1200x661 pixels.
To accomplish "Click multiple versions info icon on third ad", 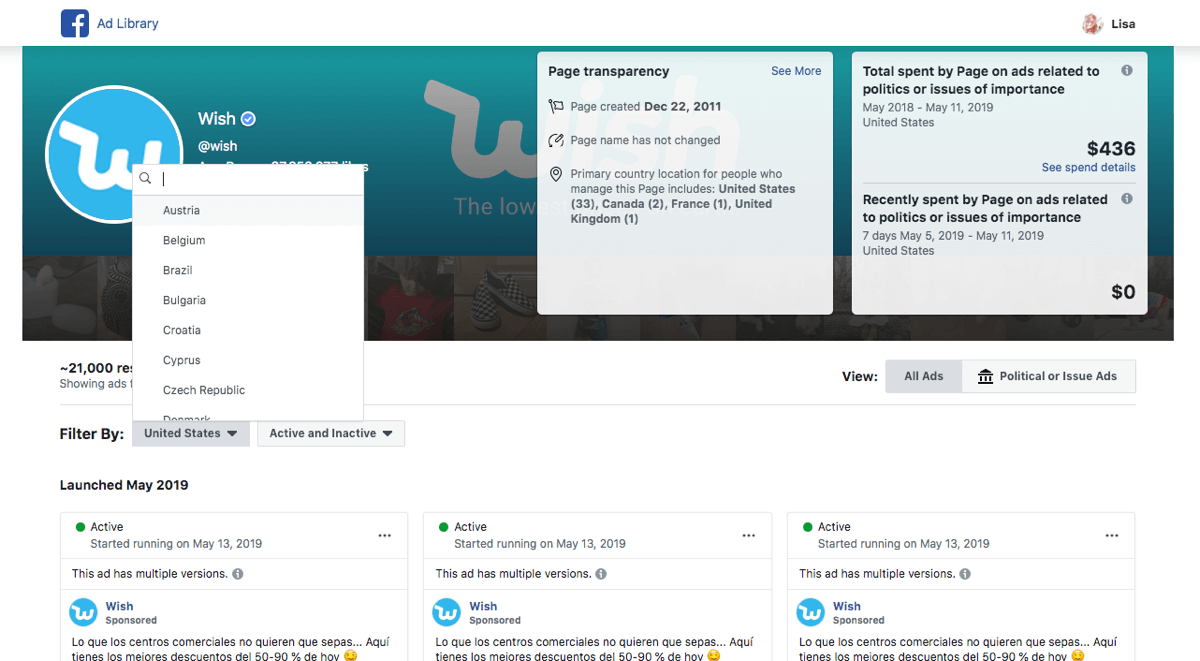I will tap(965, 574).
